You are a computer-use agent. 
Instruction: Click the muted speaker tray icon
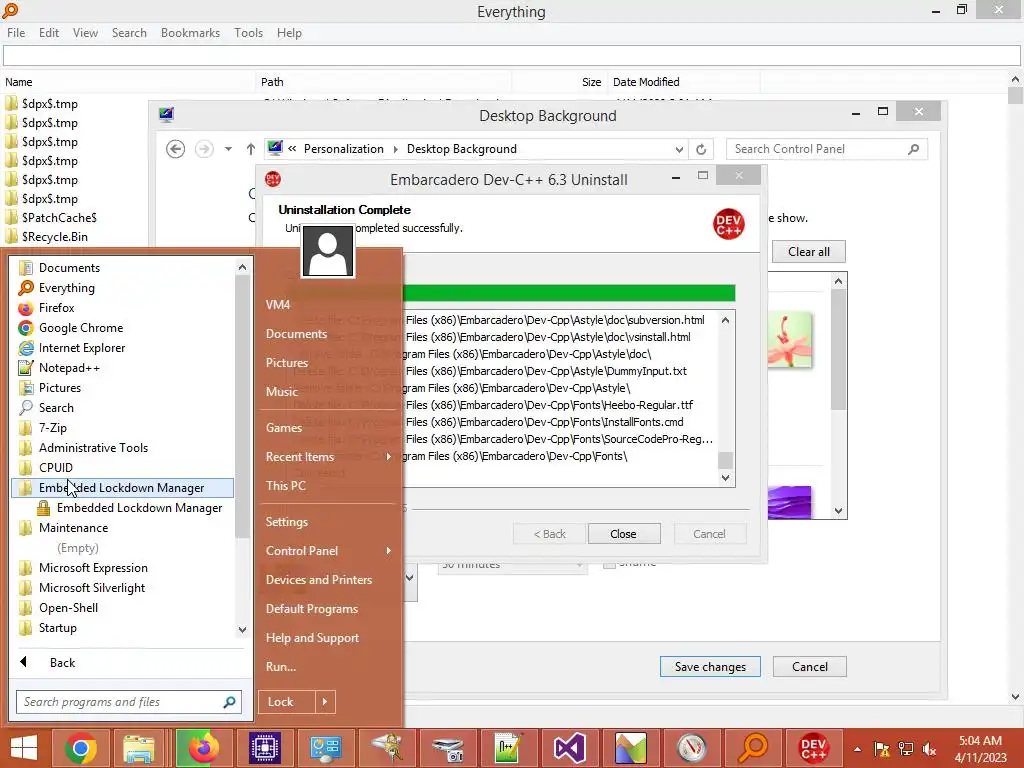click(929, 749)
